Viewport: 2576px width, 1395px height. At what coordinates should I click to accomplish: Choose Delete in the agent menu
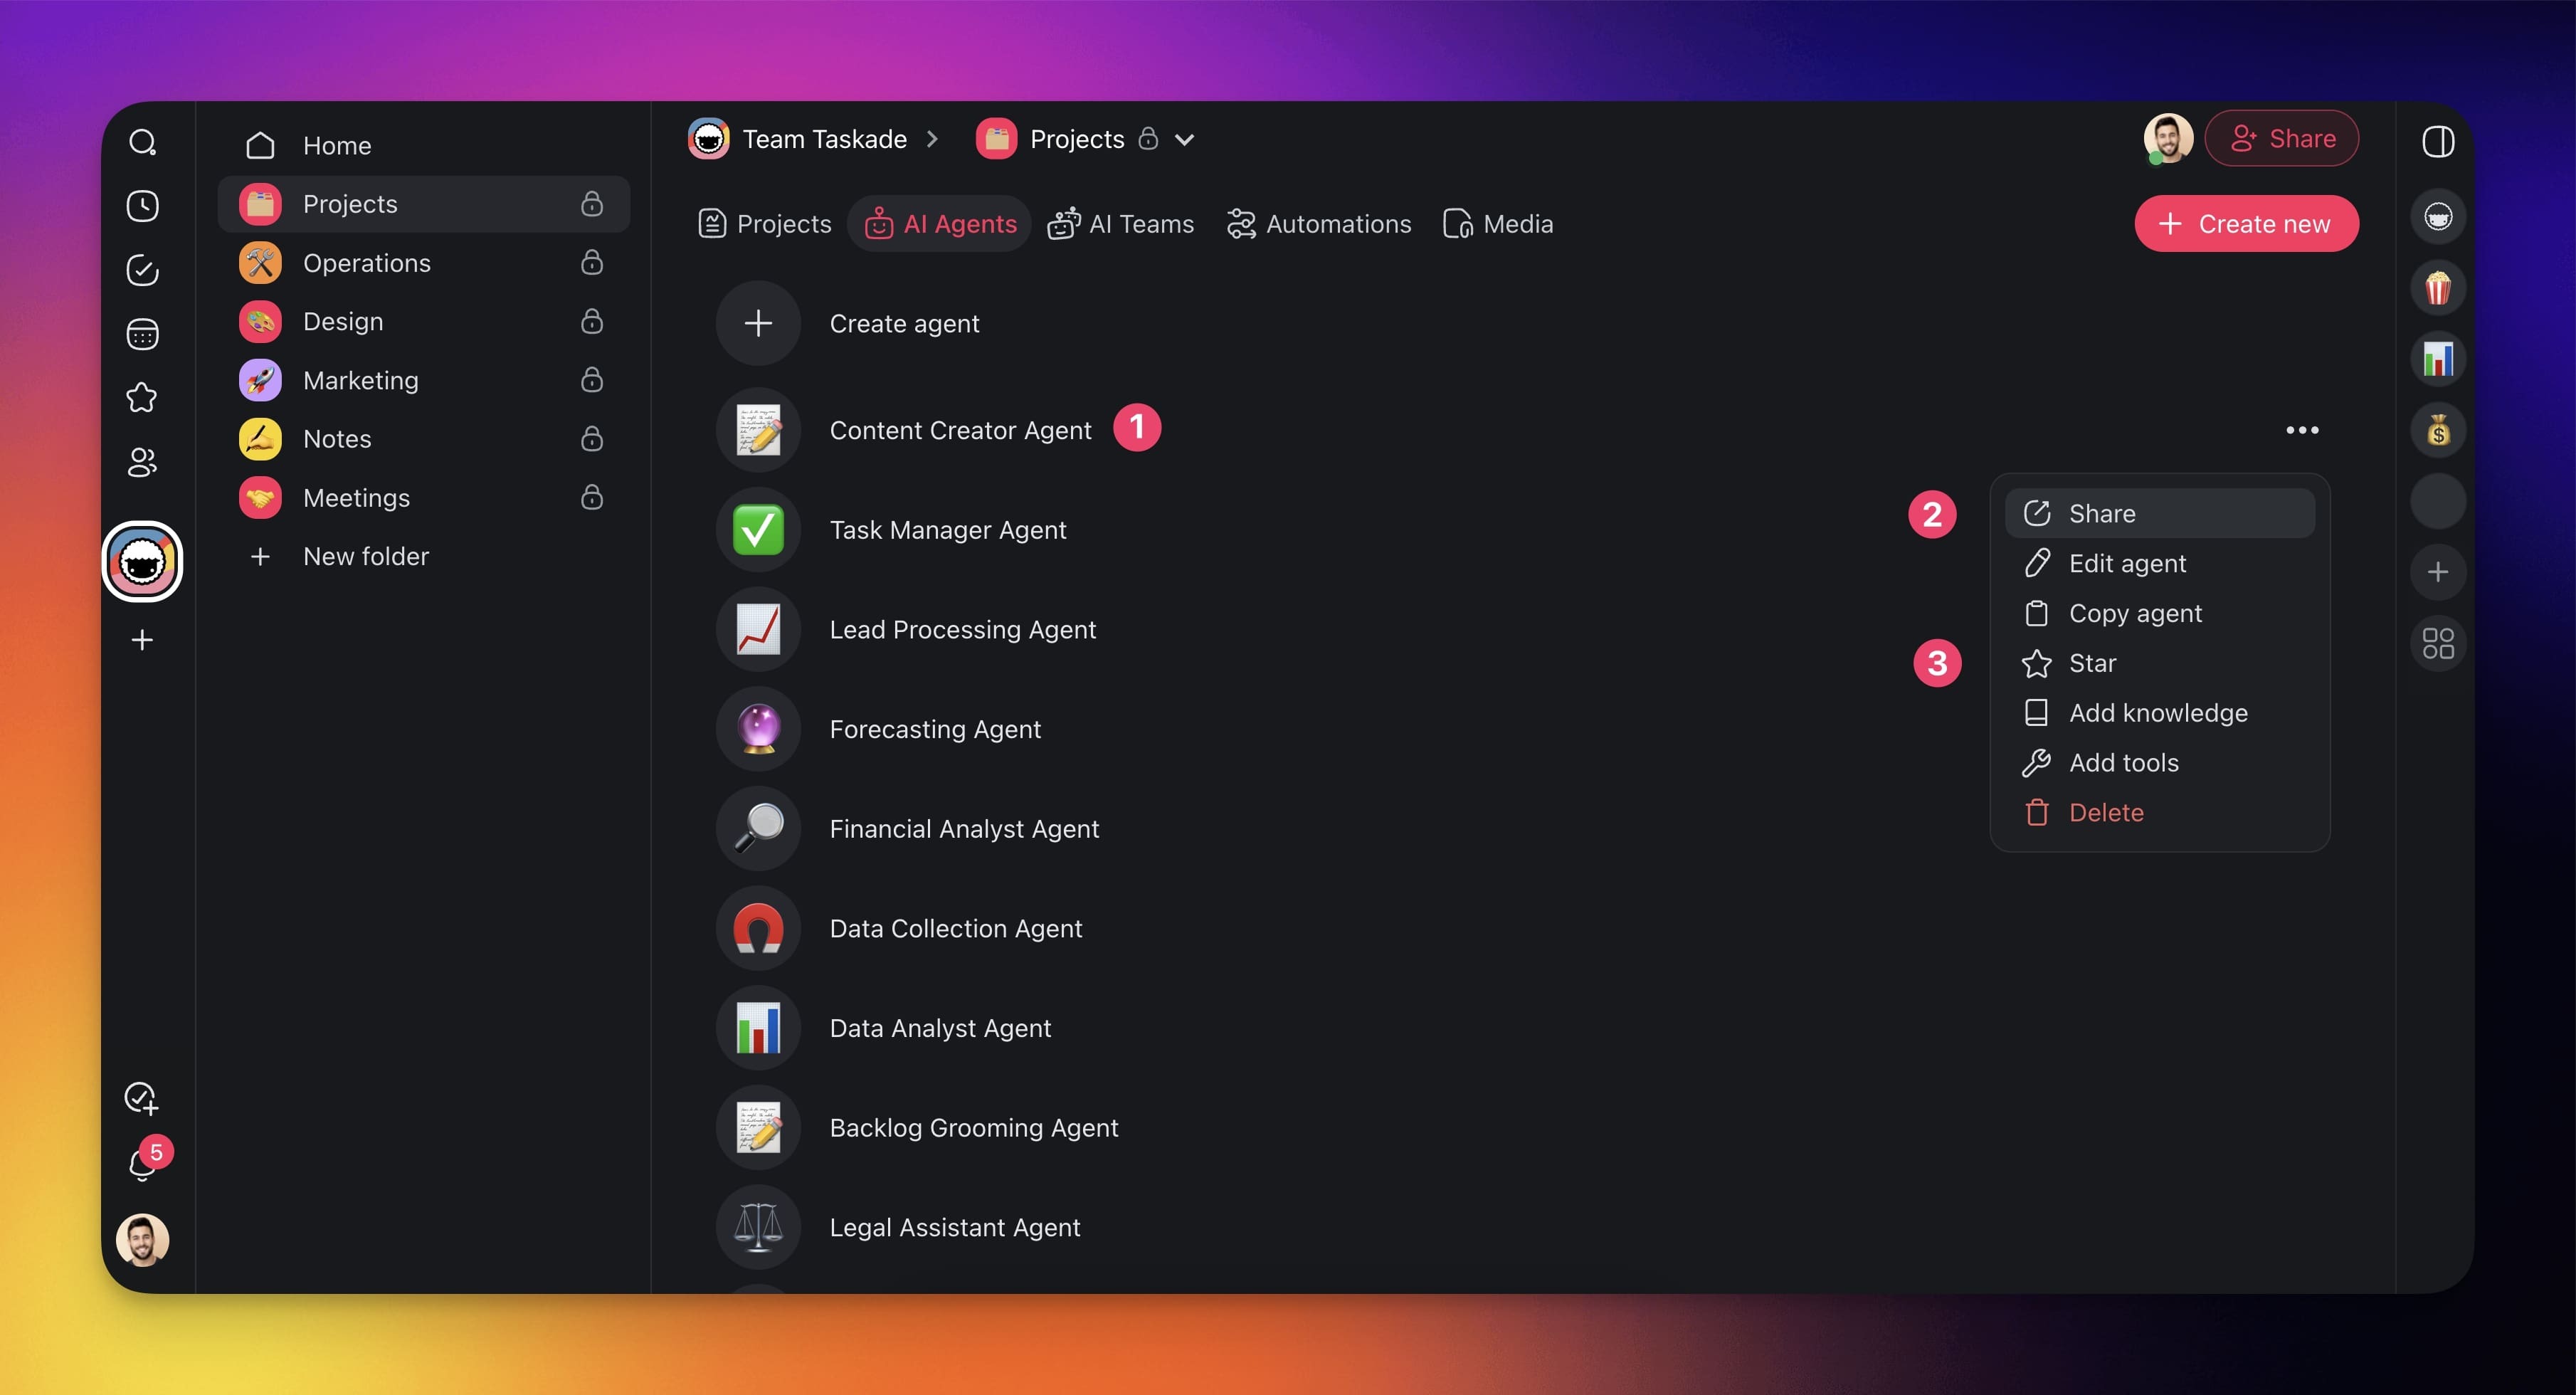point(2105,812)
